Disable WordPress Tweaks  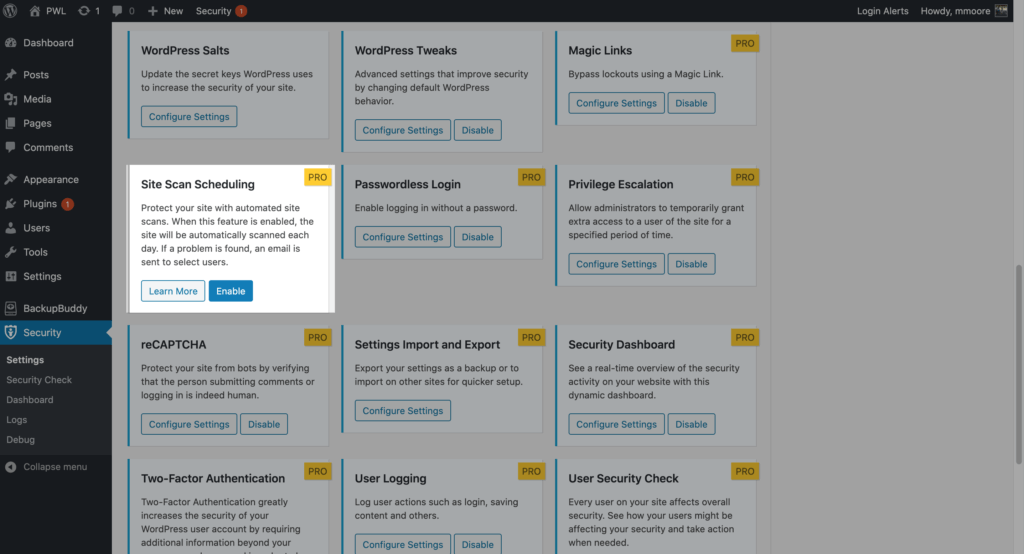pos(477,130)
